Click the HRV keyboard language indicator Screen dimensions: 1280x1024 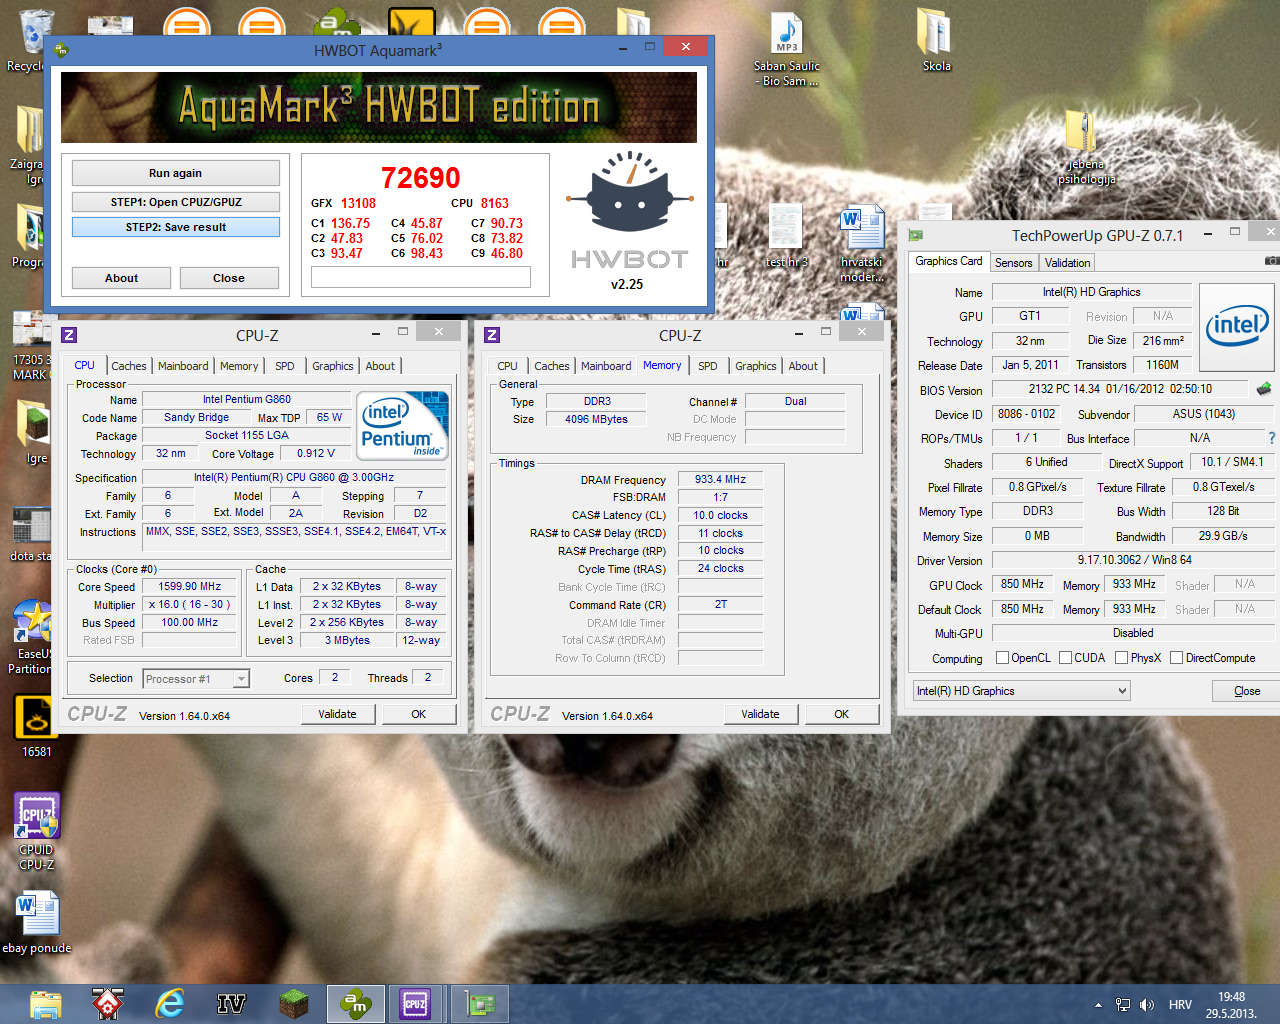1180,1005
